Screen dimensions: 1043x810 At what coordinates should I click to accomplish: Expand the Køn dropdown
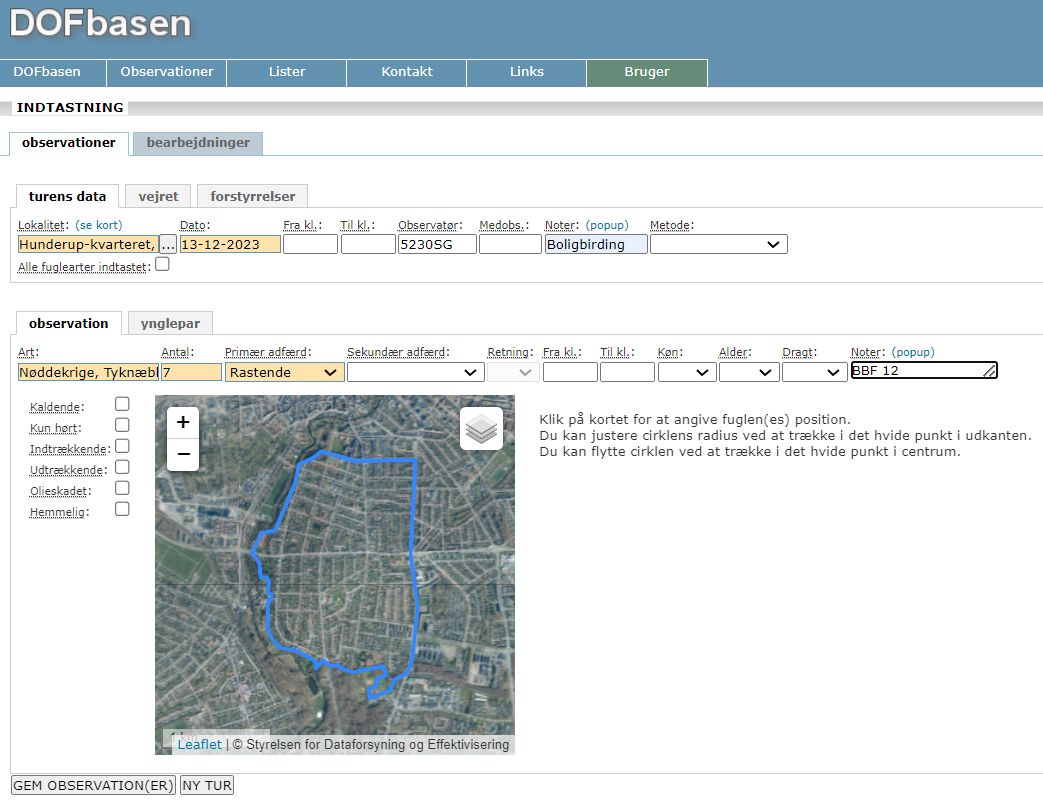[686, 372]
